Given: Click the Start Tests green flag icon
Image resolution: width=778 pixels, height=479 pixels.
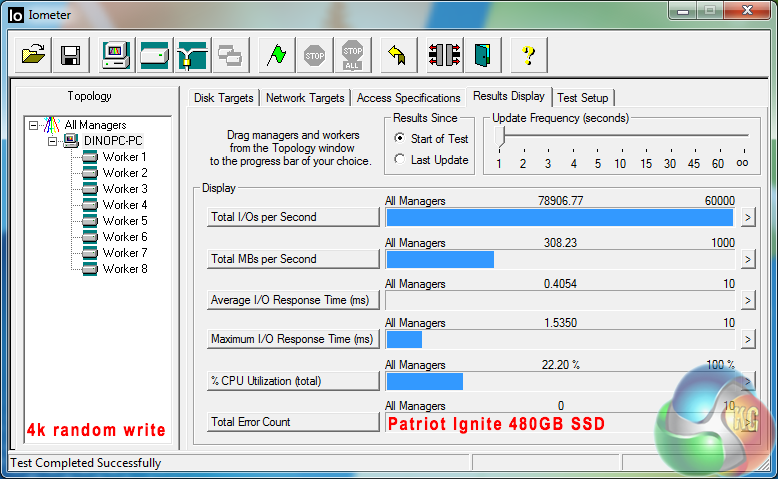Looking at the screenshot, I should (277, 55).
